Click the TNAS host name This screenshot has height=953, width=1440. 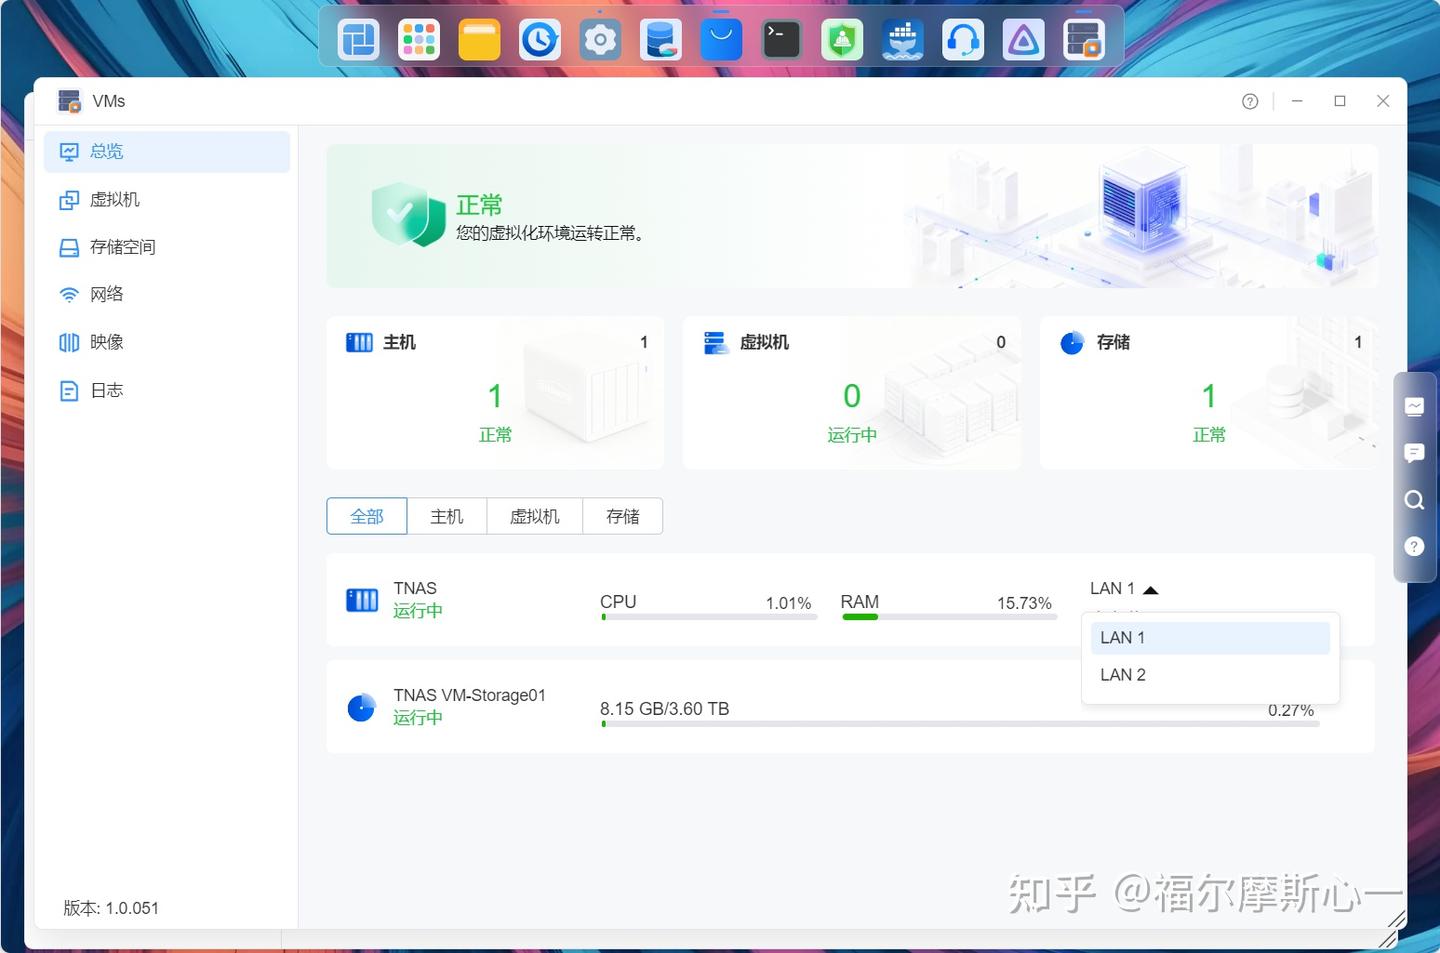[x=415, y=589]
